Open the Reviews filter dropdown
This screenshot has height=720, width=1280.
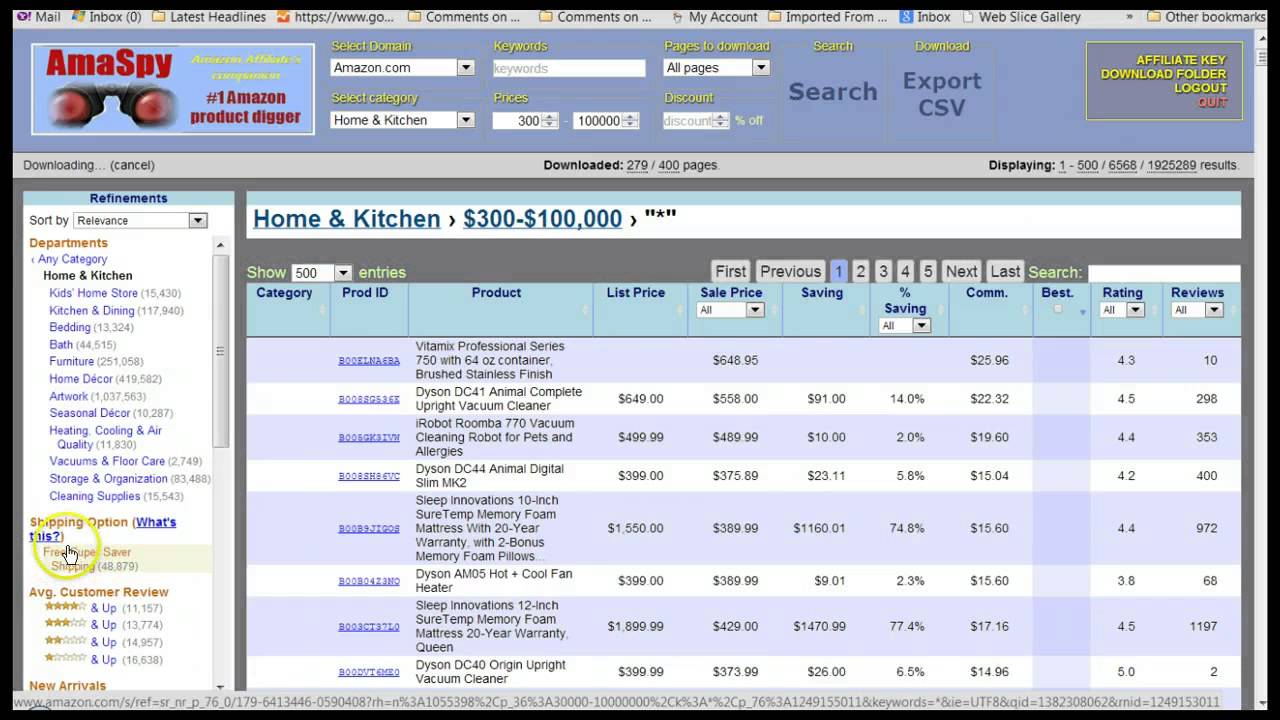click(x=1198, y=310)
